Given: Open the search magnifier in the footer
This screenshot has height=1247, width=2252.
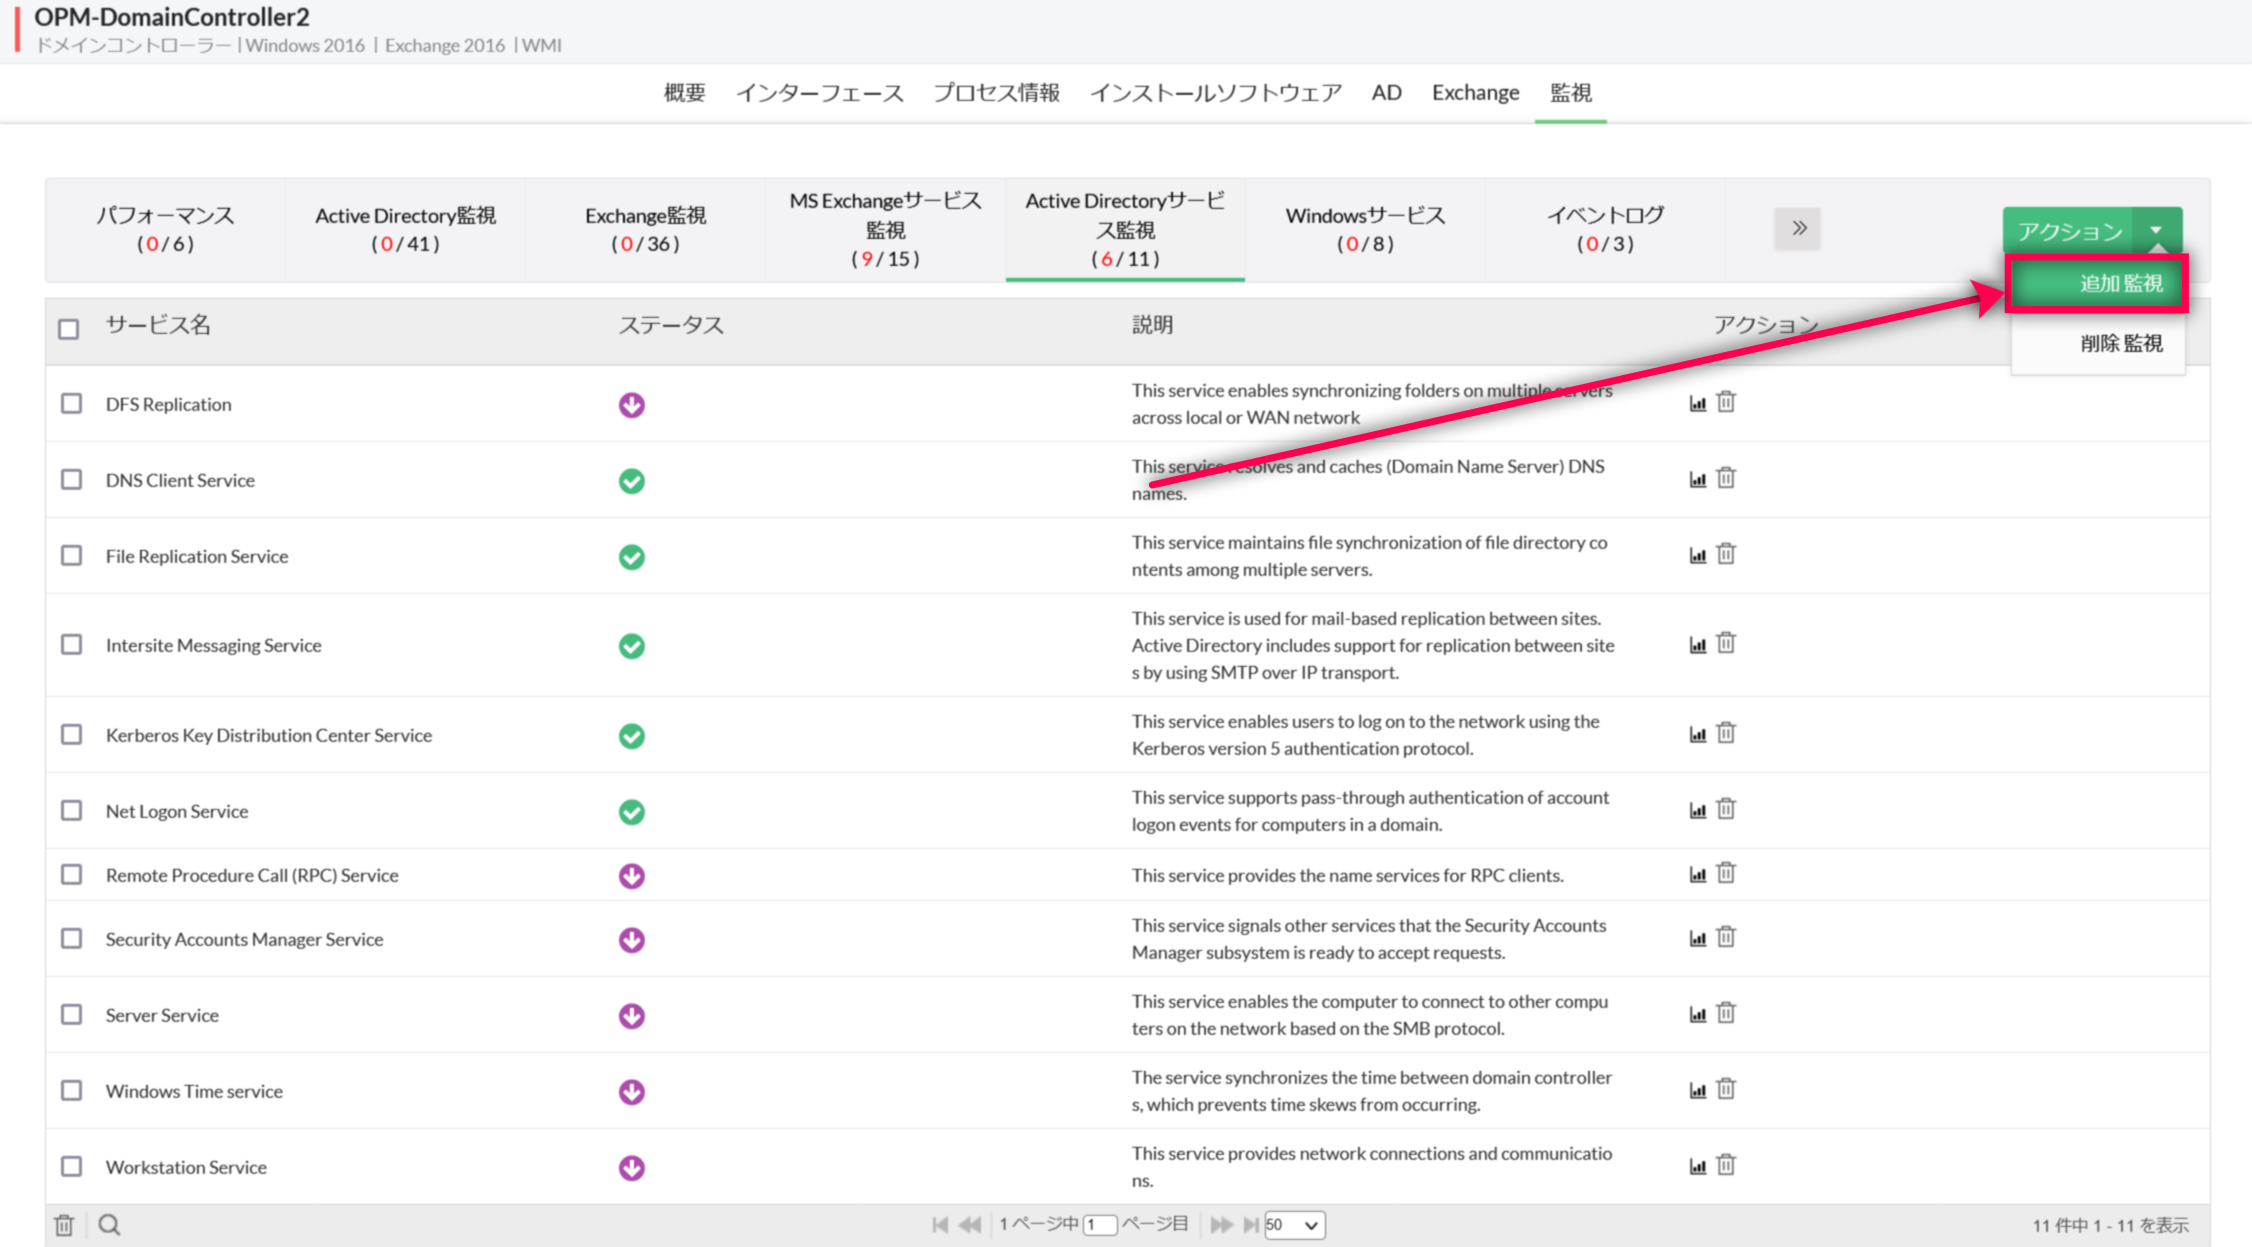Looking at the screenshot, I should [x=110, y=1225].
